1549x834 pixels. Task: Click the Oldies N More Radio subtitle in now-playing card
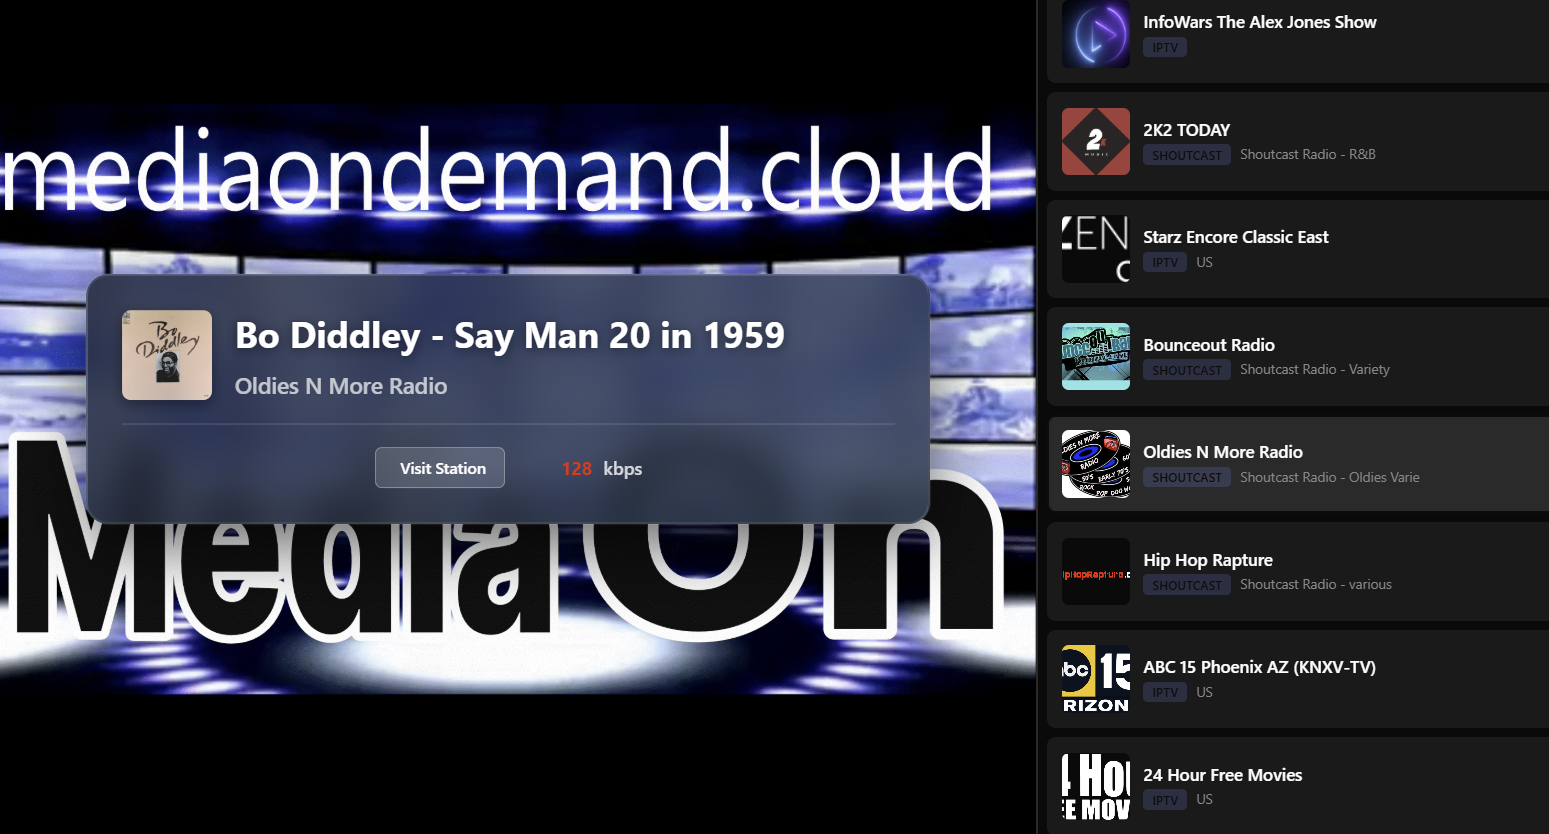tap(340, 386)
